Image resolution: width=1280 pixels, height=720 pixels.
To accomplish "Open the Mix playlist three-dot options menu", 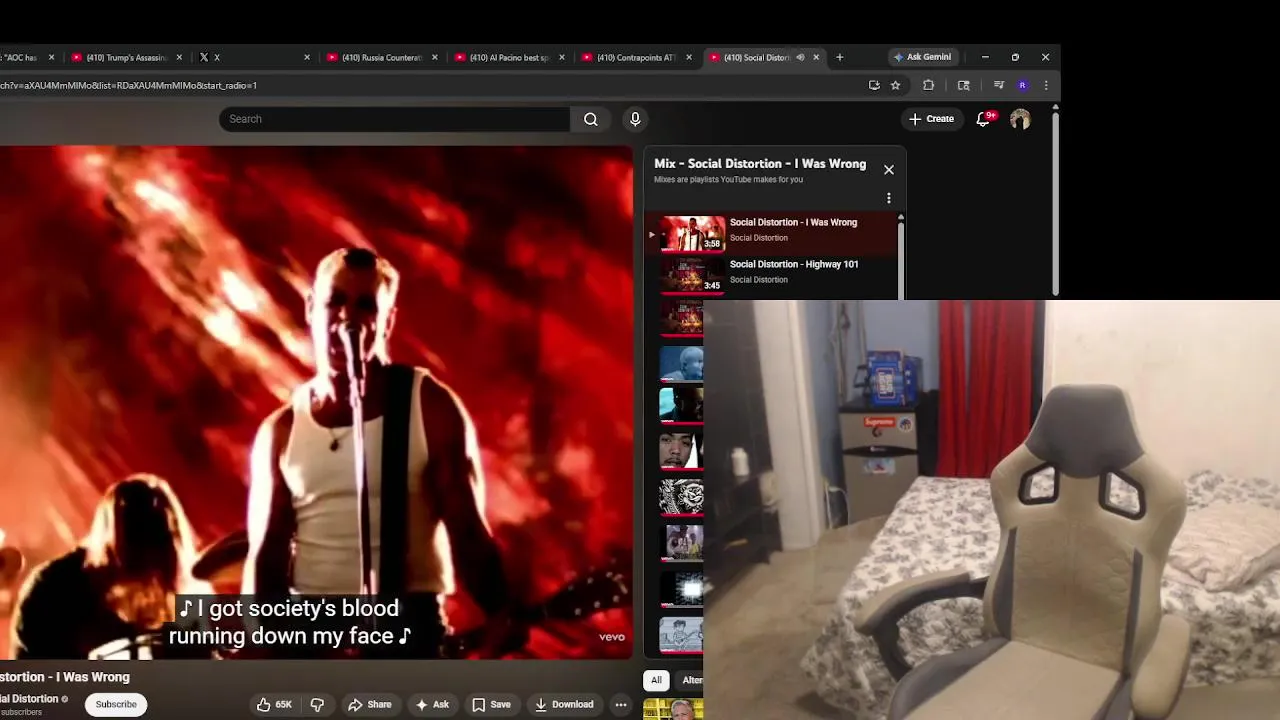I will pyautogui.click(x=889, y=198).
